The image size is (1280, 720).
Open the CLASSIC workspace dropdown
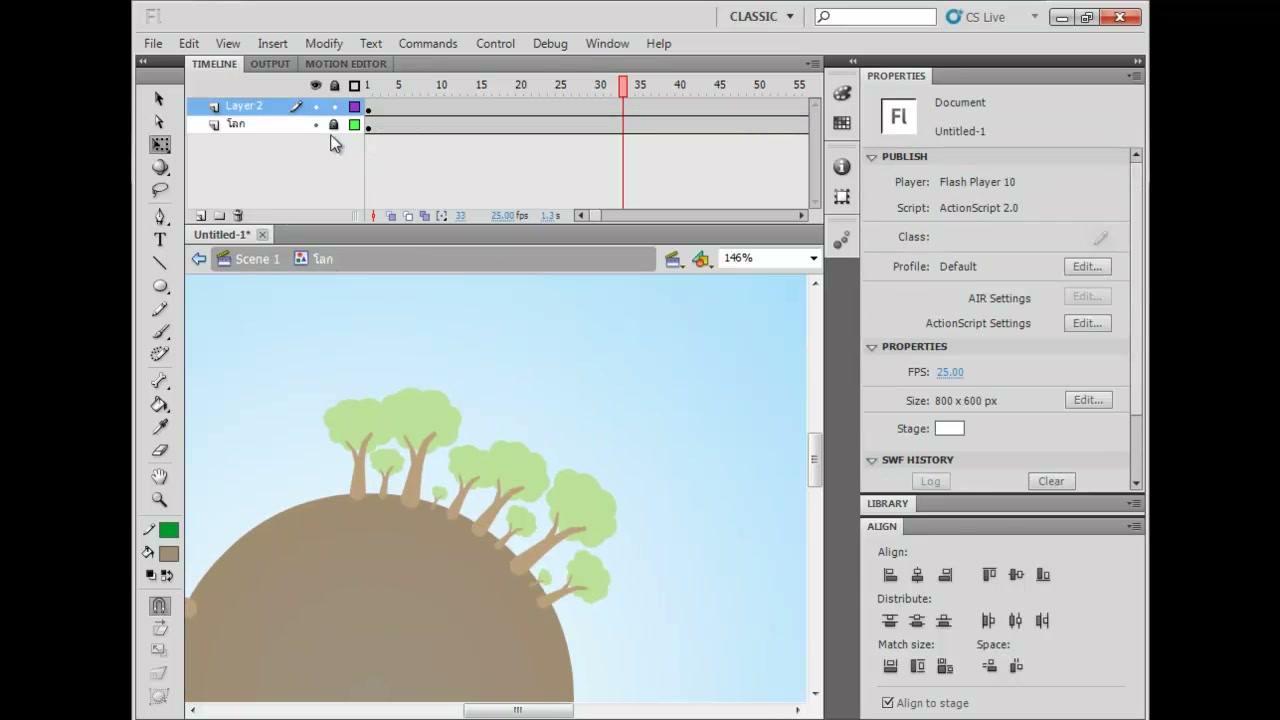(762, 17)
